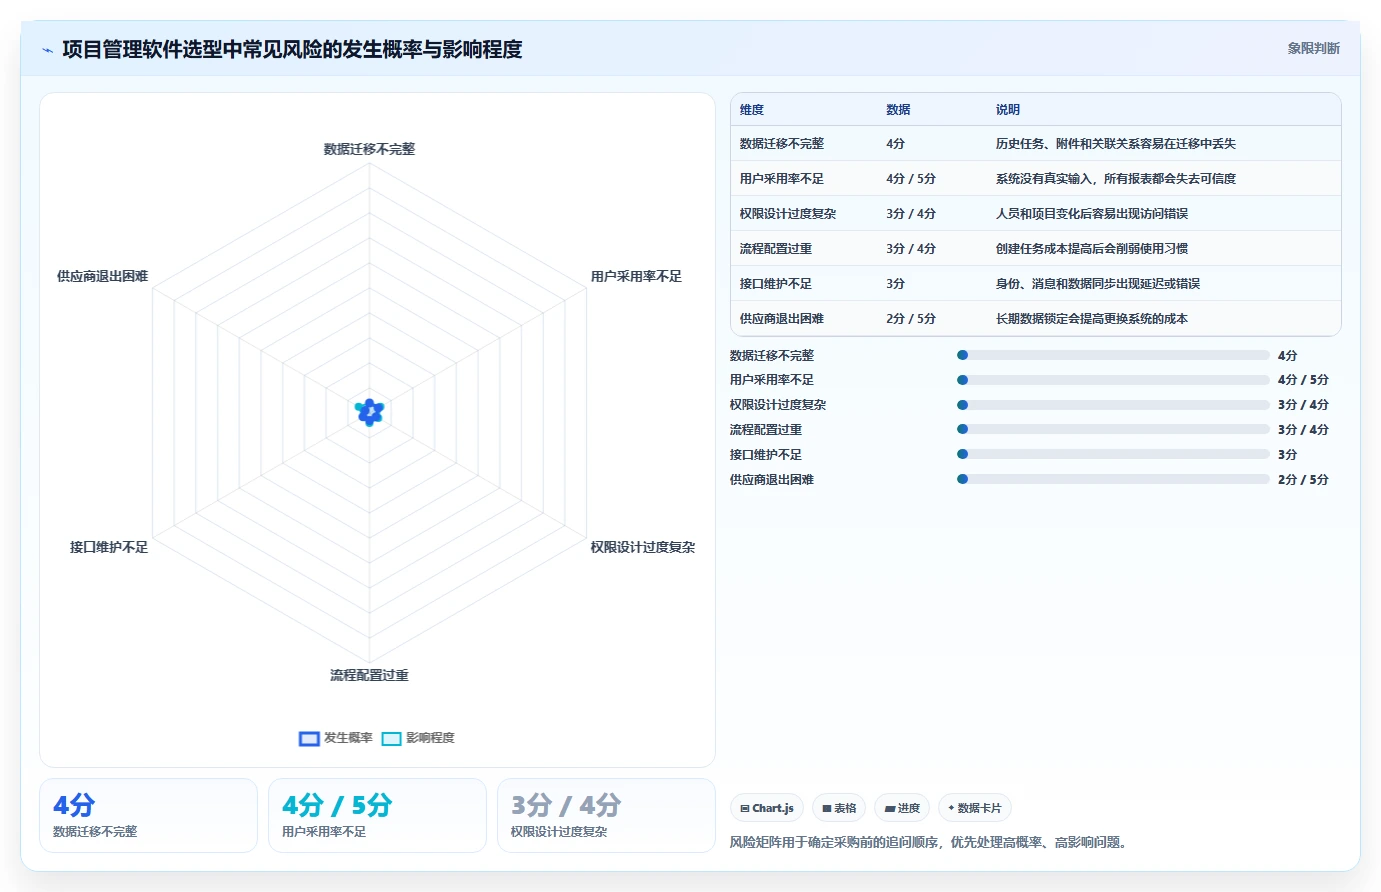Click the 象限判断 label in header
Image resolution: width=1381 pixels, height=892 pixels.
click(x=1313, y=48)
